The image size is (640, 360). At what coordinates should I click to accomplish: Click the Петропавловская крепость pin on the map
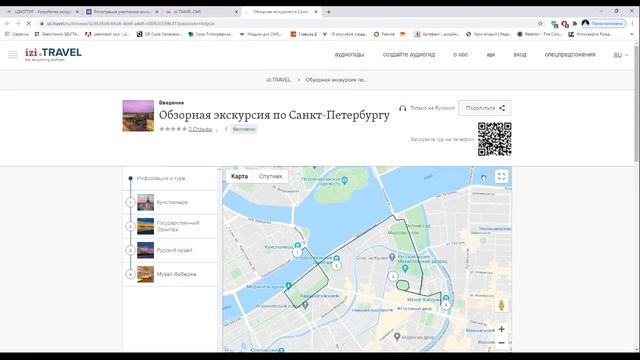pos(345,180)
